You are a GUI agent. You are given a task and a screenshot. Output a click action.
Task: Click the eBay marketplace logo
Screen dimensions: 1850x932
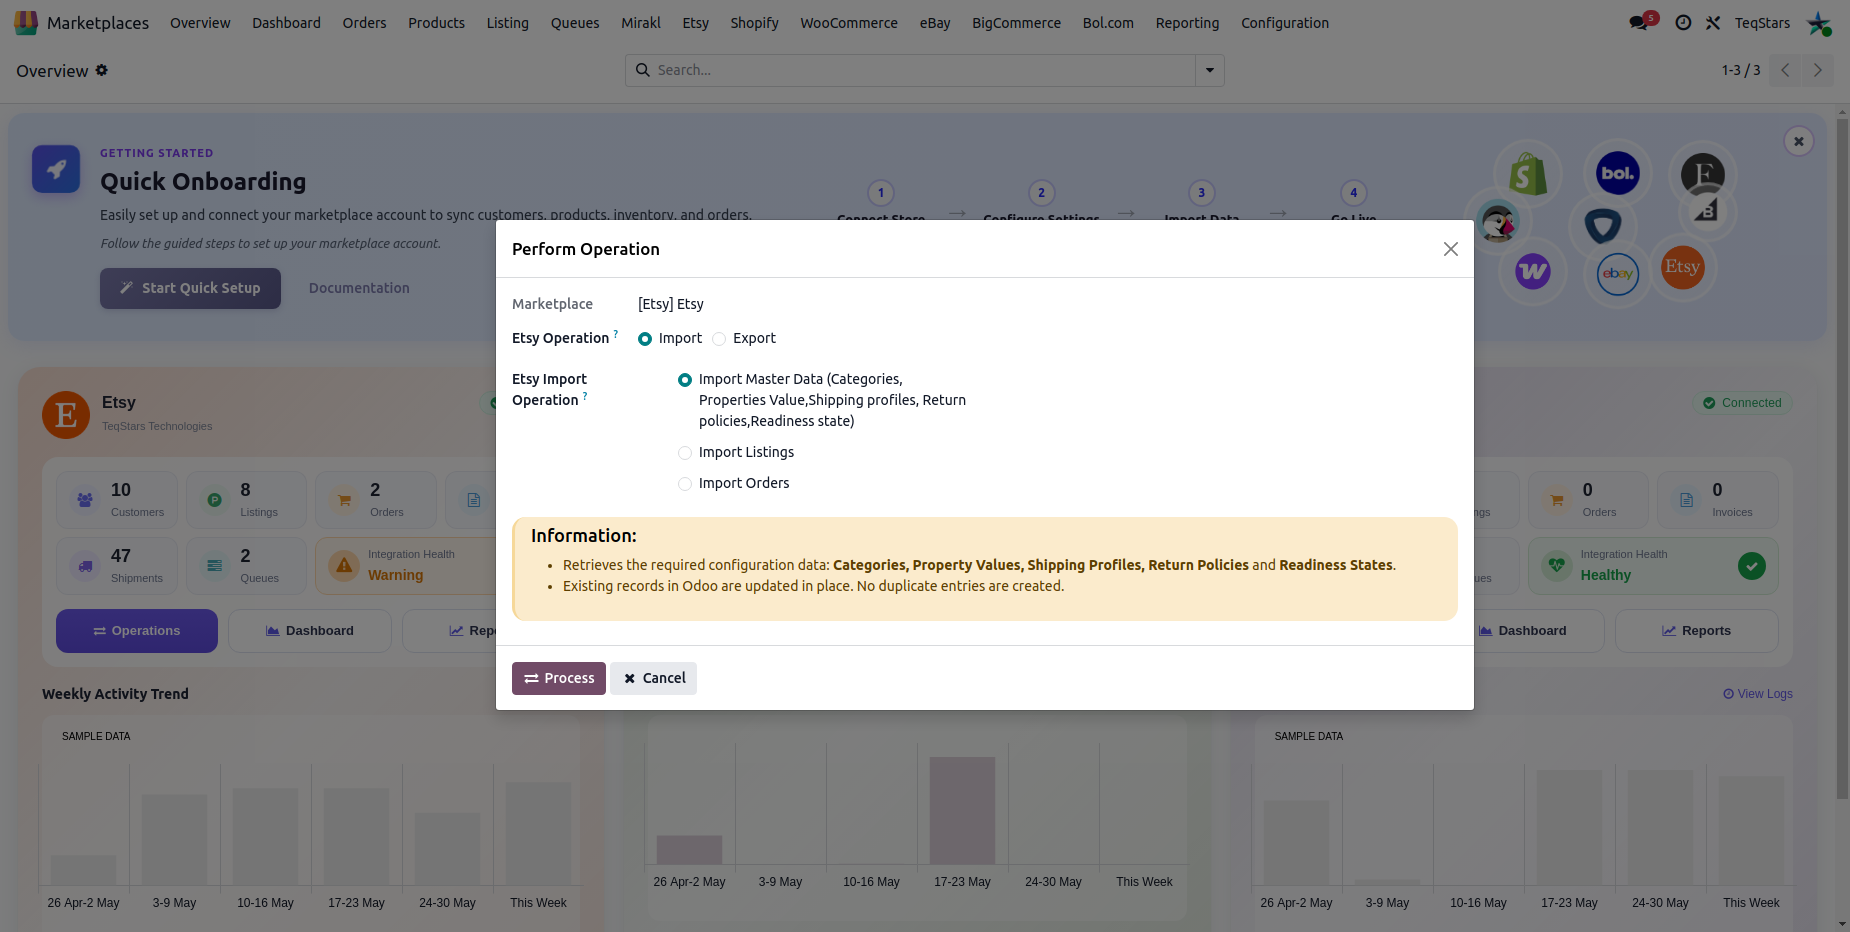coord(1617,274)
